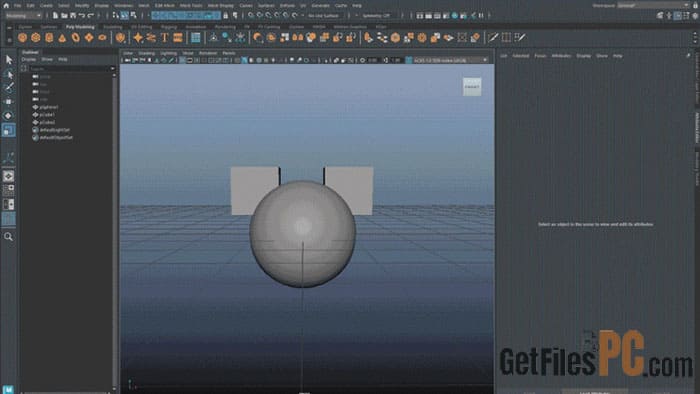
Task: Open viewport Panels menu
Action: click(229, 53)
